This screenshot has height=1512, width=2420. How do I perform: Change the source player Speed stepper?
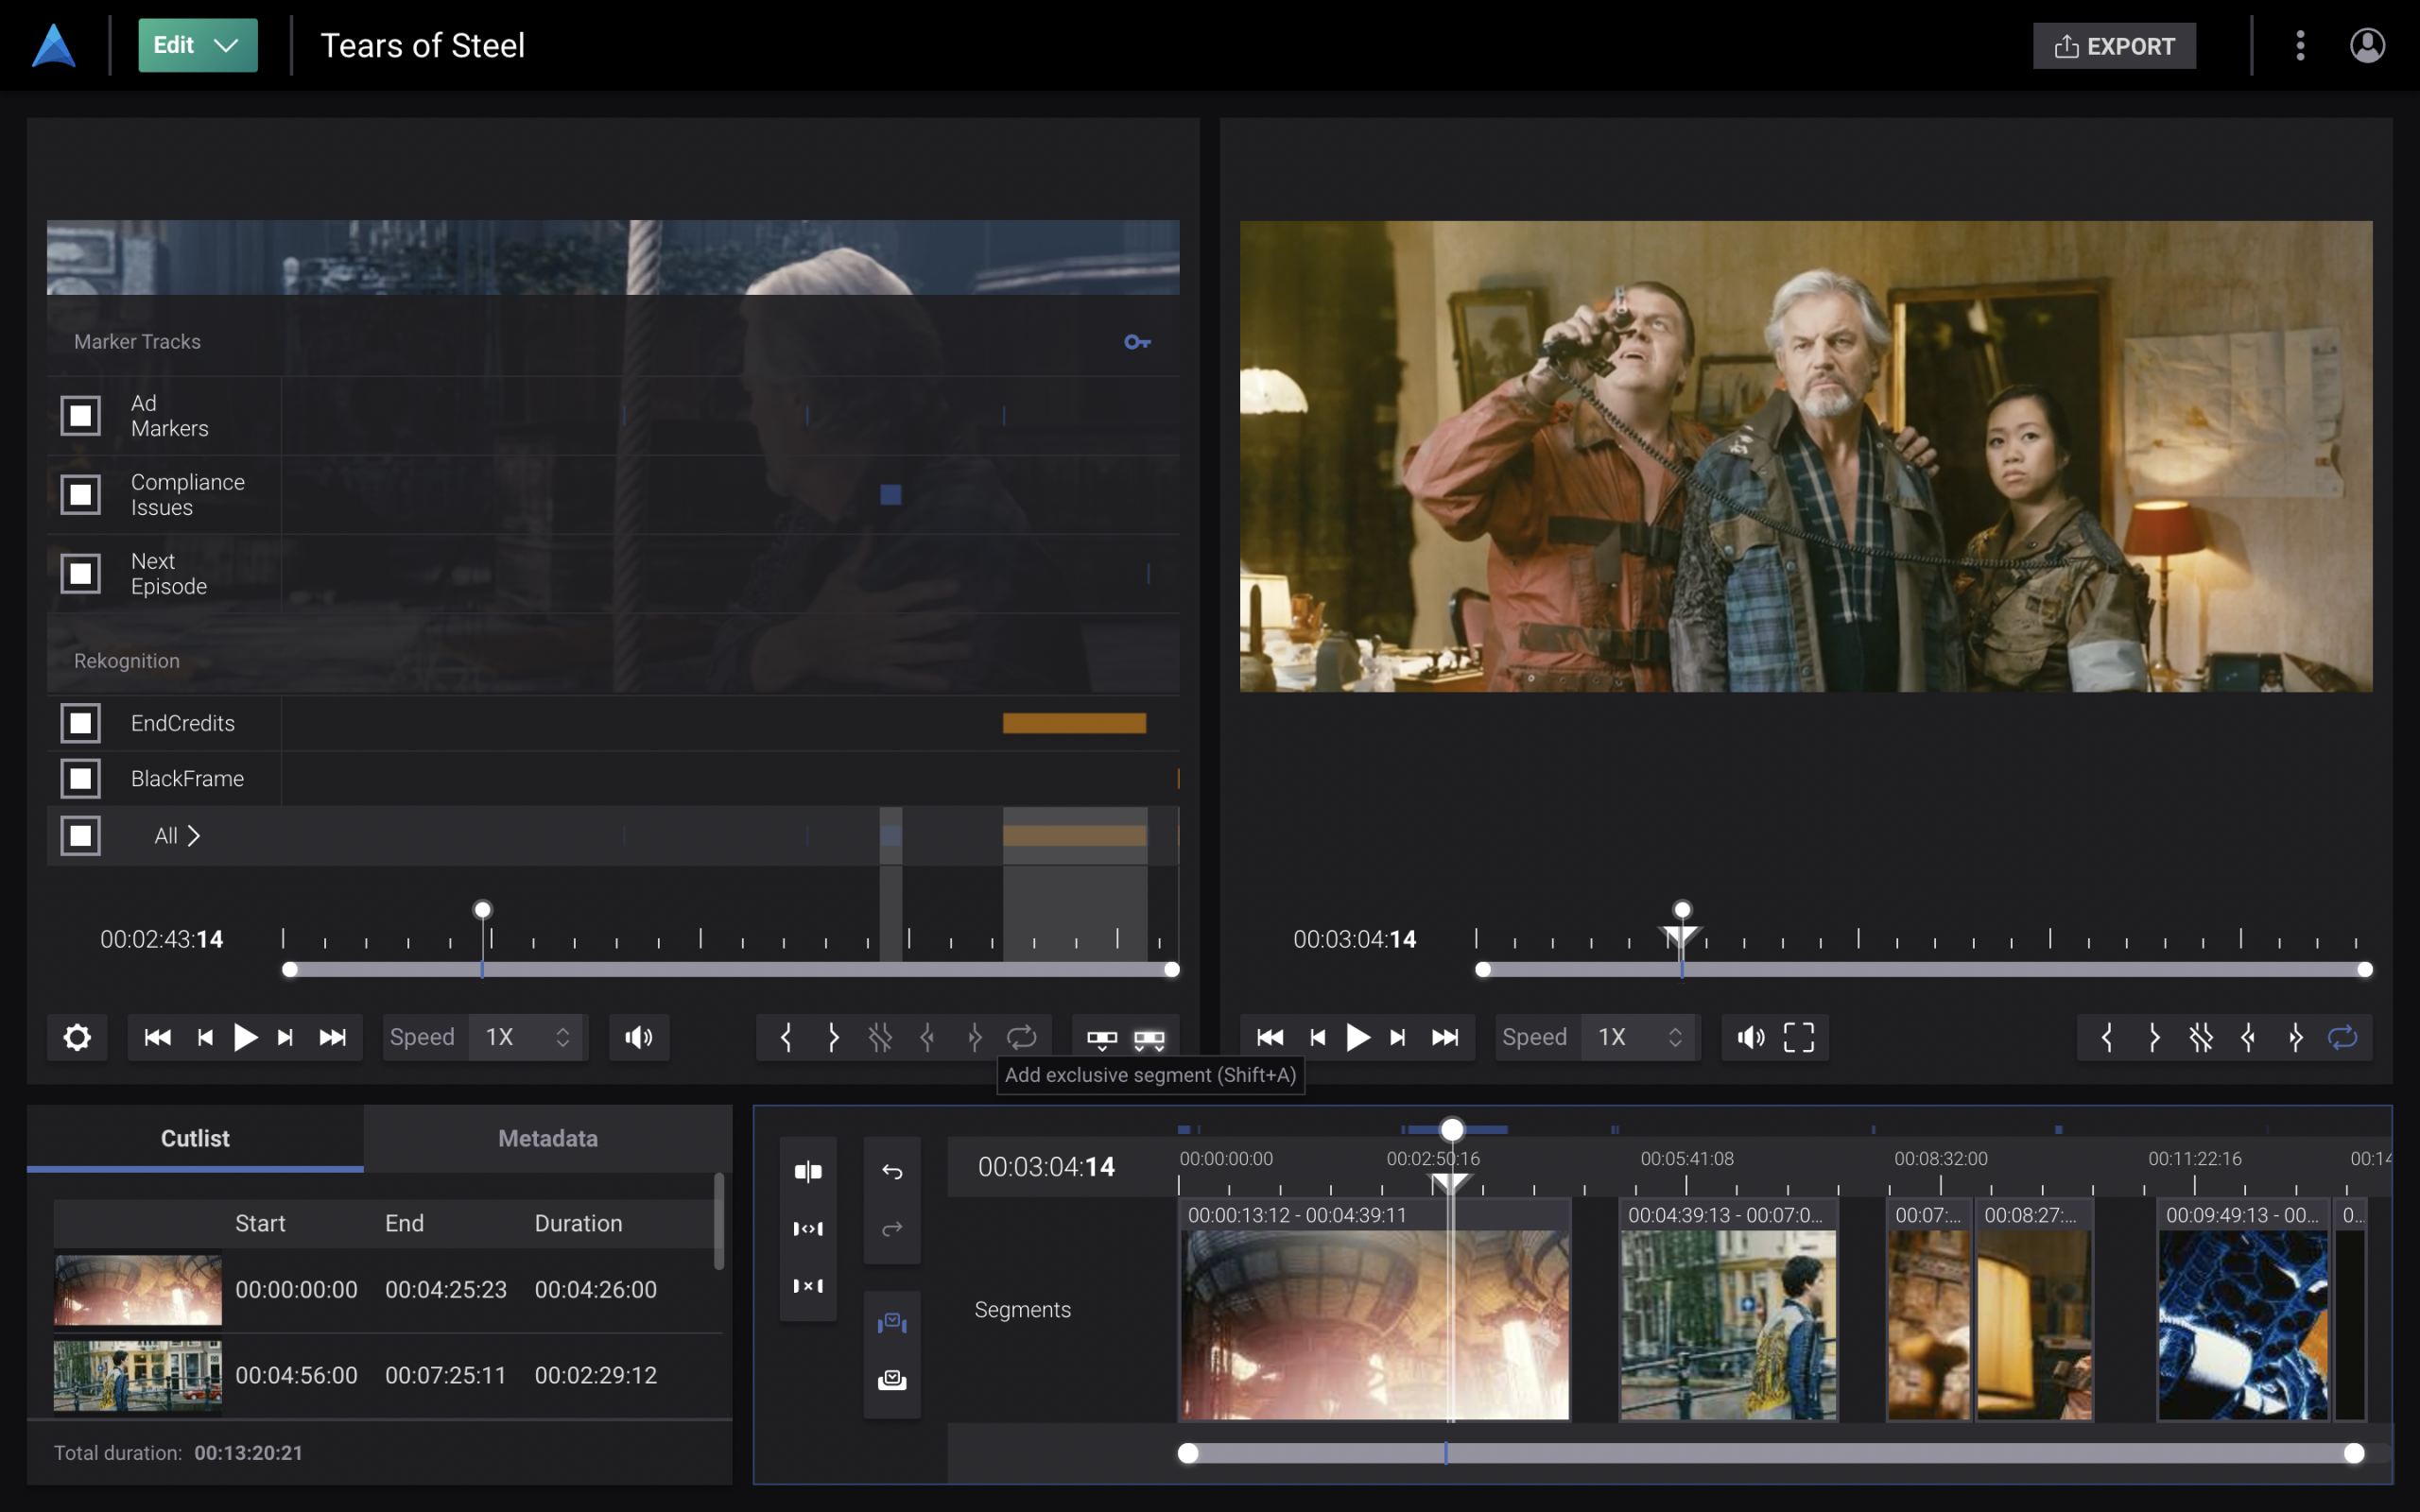563,1037
